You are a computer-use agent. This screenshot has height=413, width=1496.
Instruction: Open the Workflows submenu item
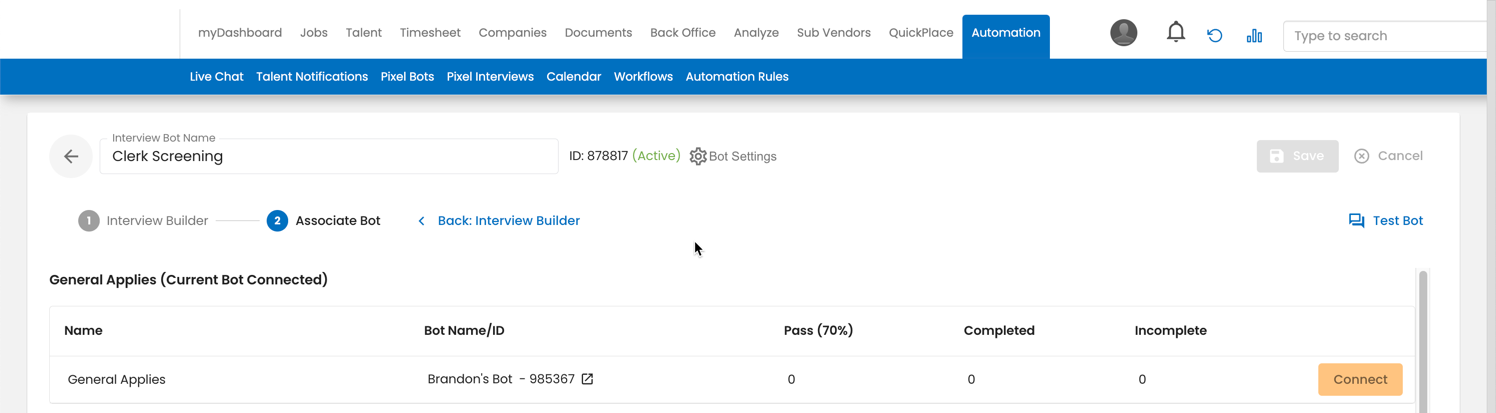(x=643, y=77)
